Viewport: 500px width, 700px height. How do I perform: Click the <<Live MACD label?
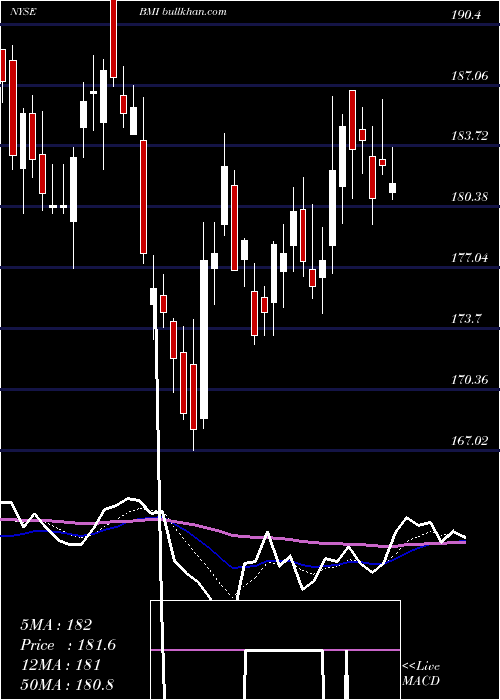(421, 674)
